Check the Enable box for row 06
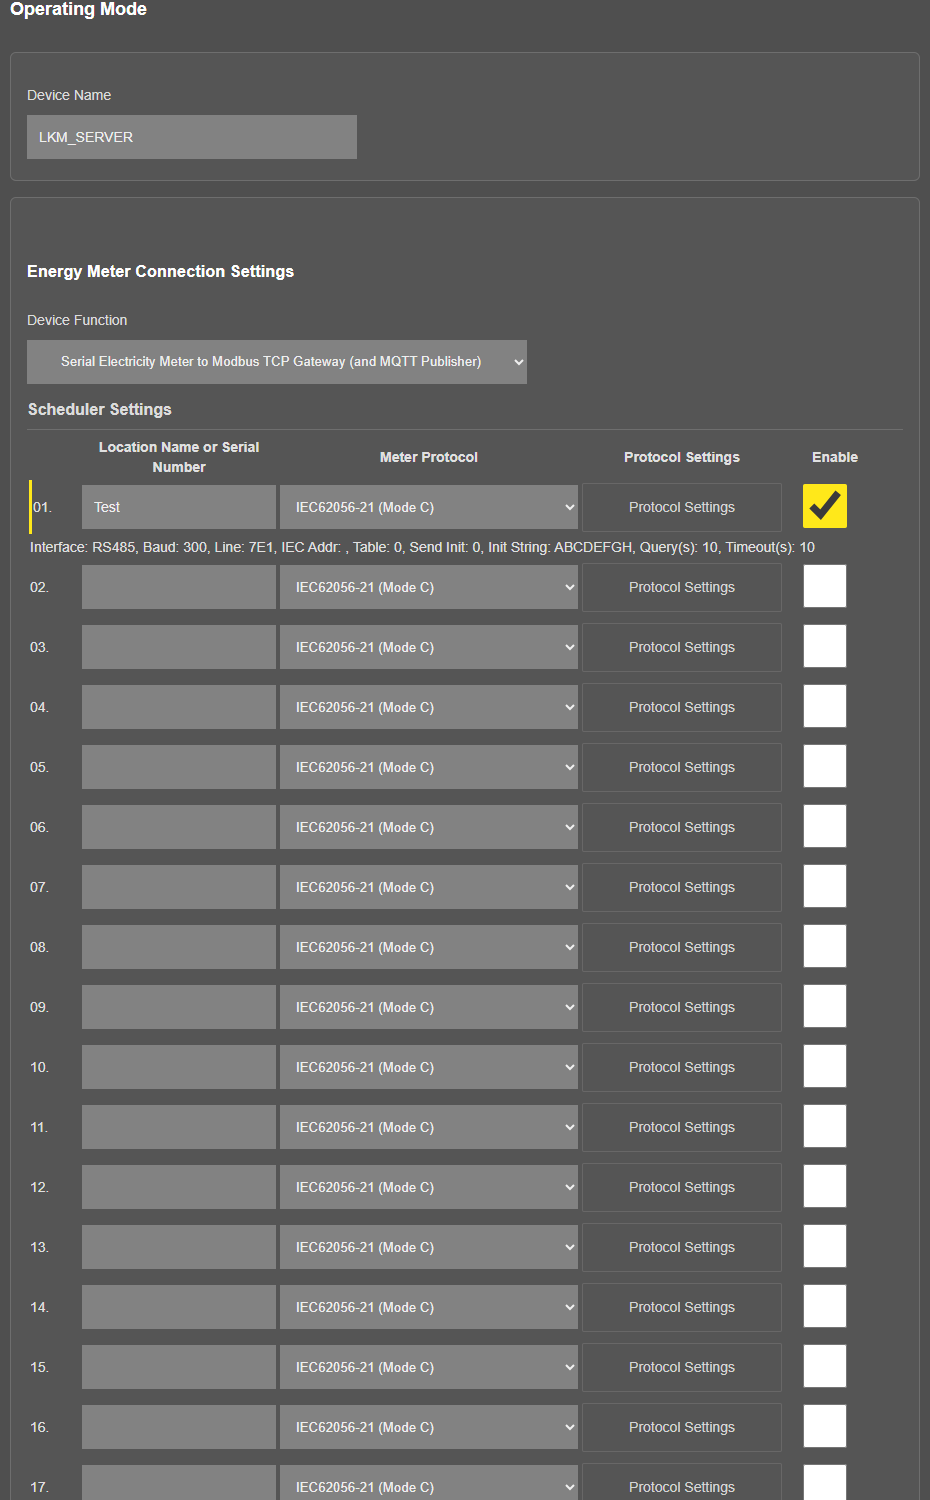 coord(825,826)
